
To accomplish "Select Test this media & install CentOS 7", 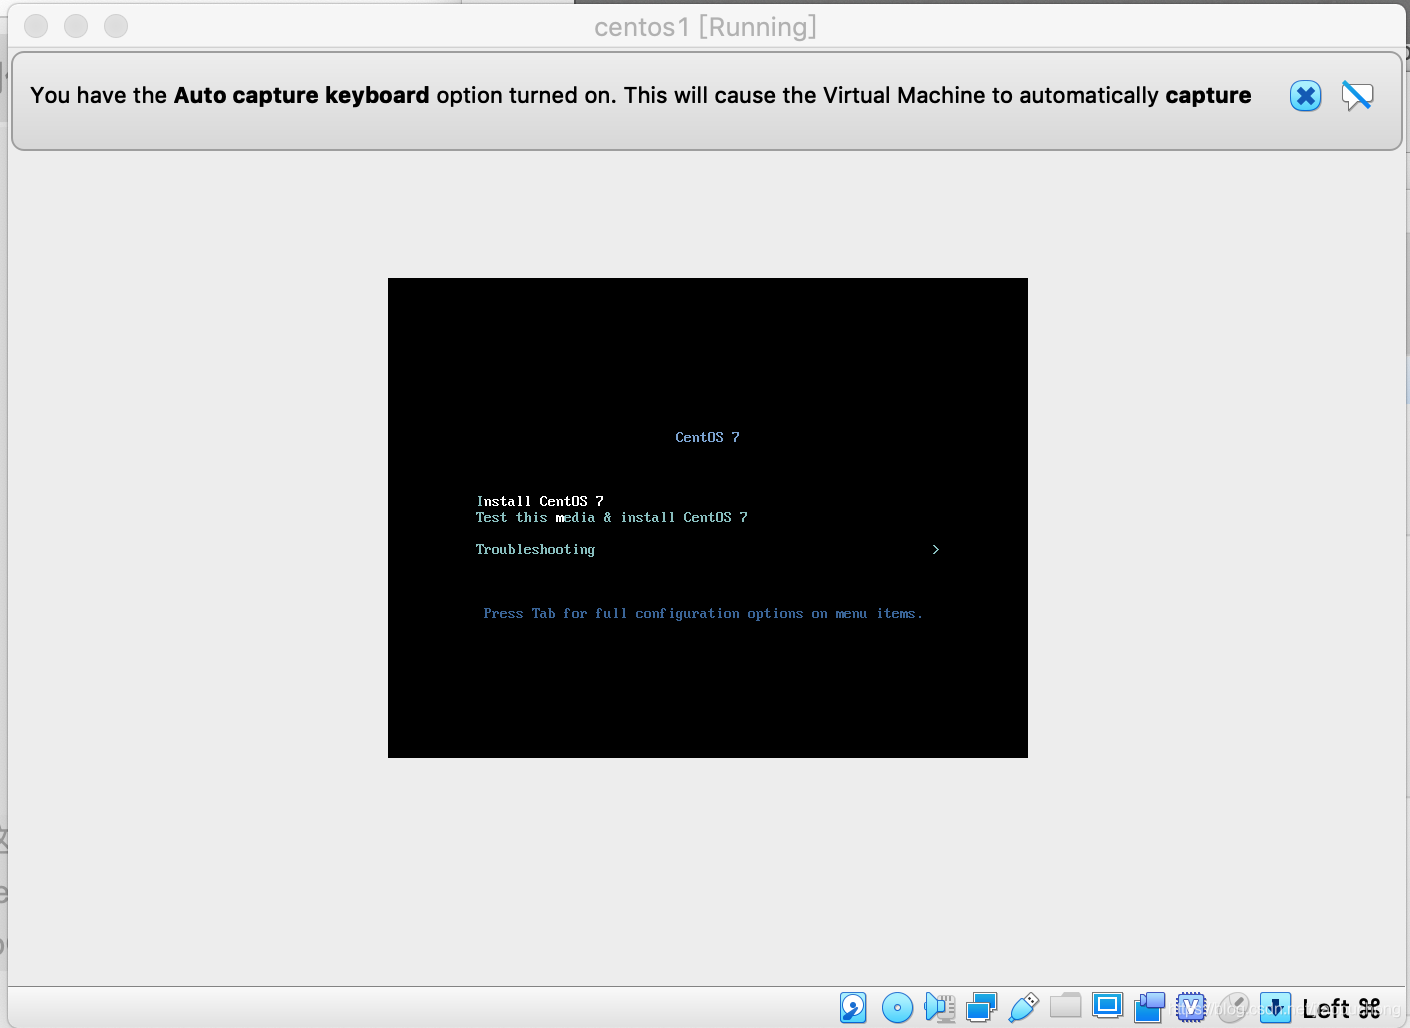I will pyautogui.click(x=611, y=517).
